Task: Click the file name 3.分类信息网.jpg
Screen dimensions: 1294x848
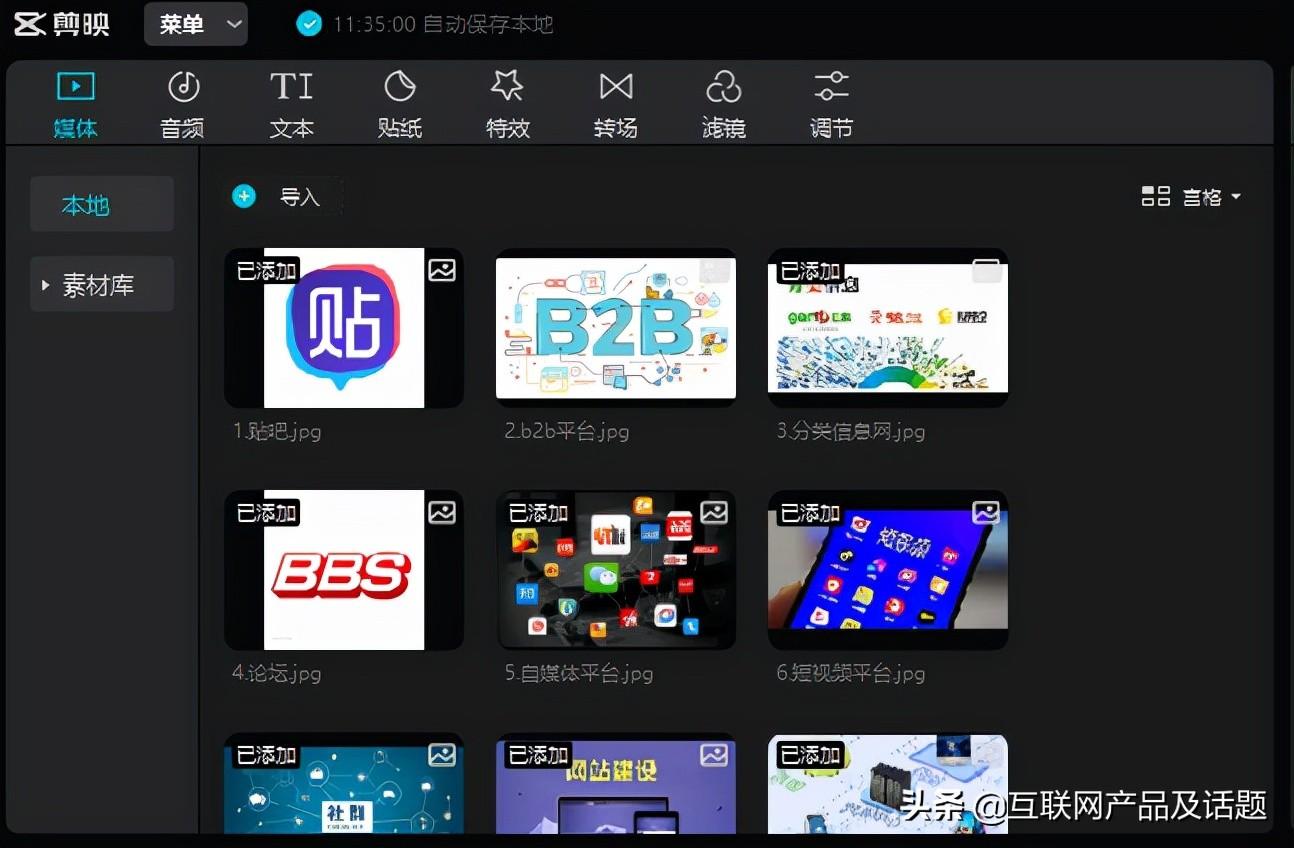Action: coord(851,432)
